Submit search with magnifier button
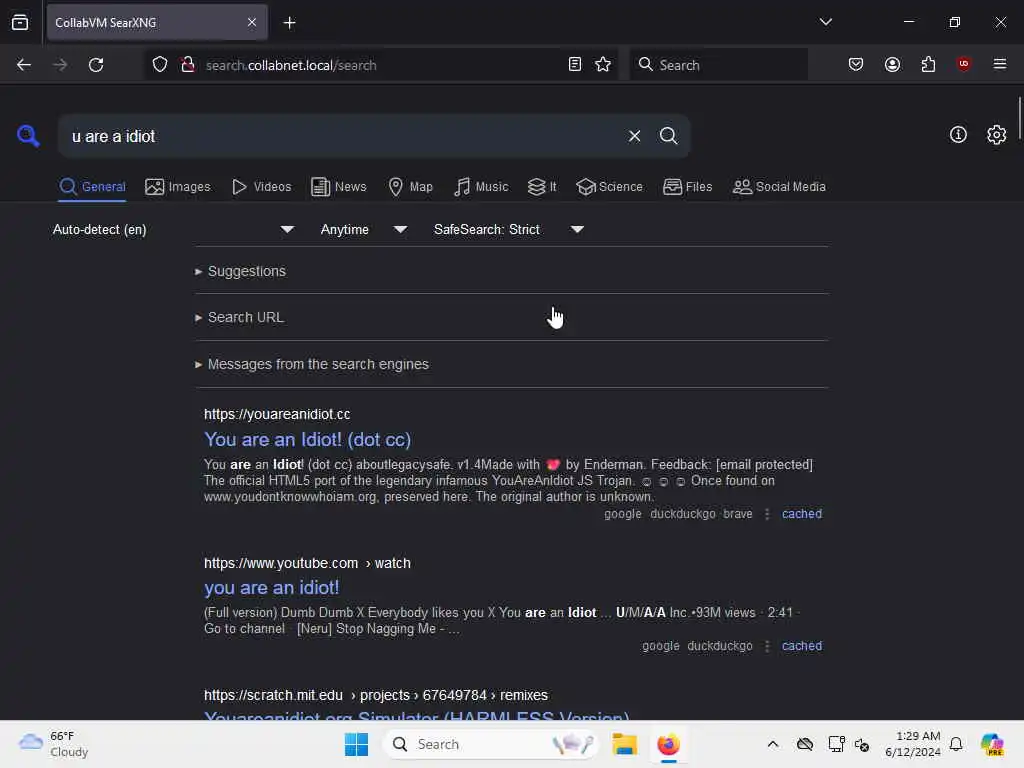 668,136
